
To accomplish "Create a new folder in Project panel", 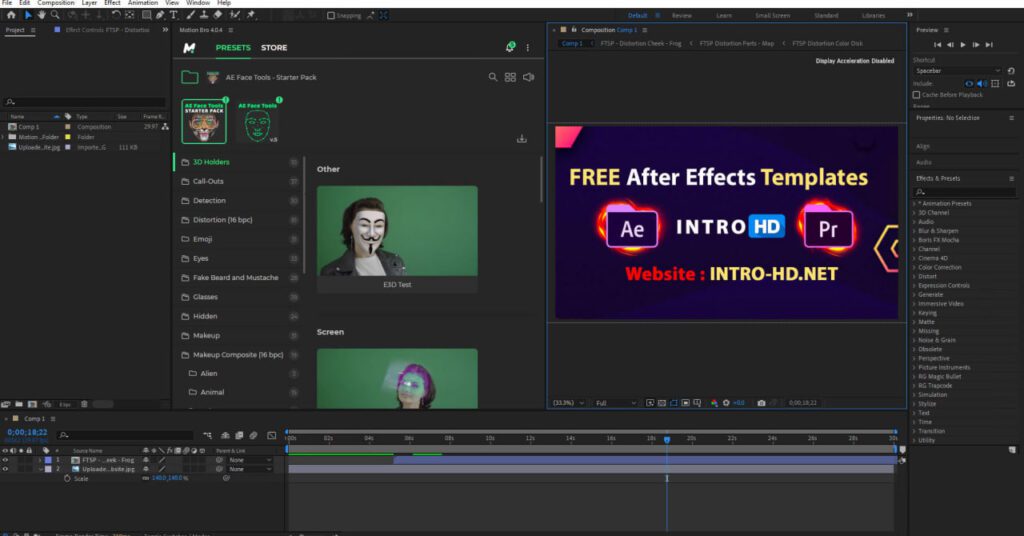I will (x=19, y=404).
